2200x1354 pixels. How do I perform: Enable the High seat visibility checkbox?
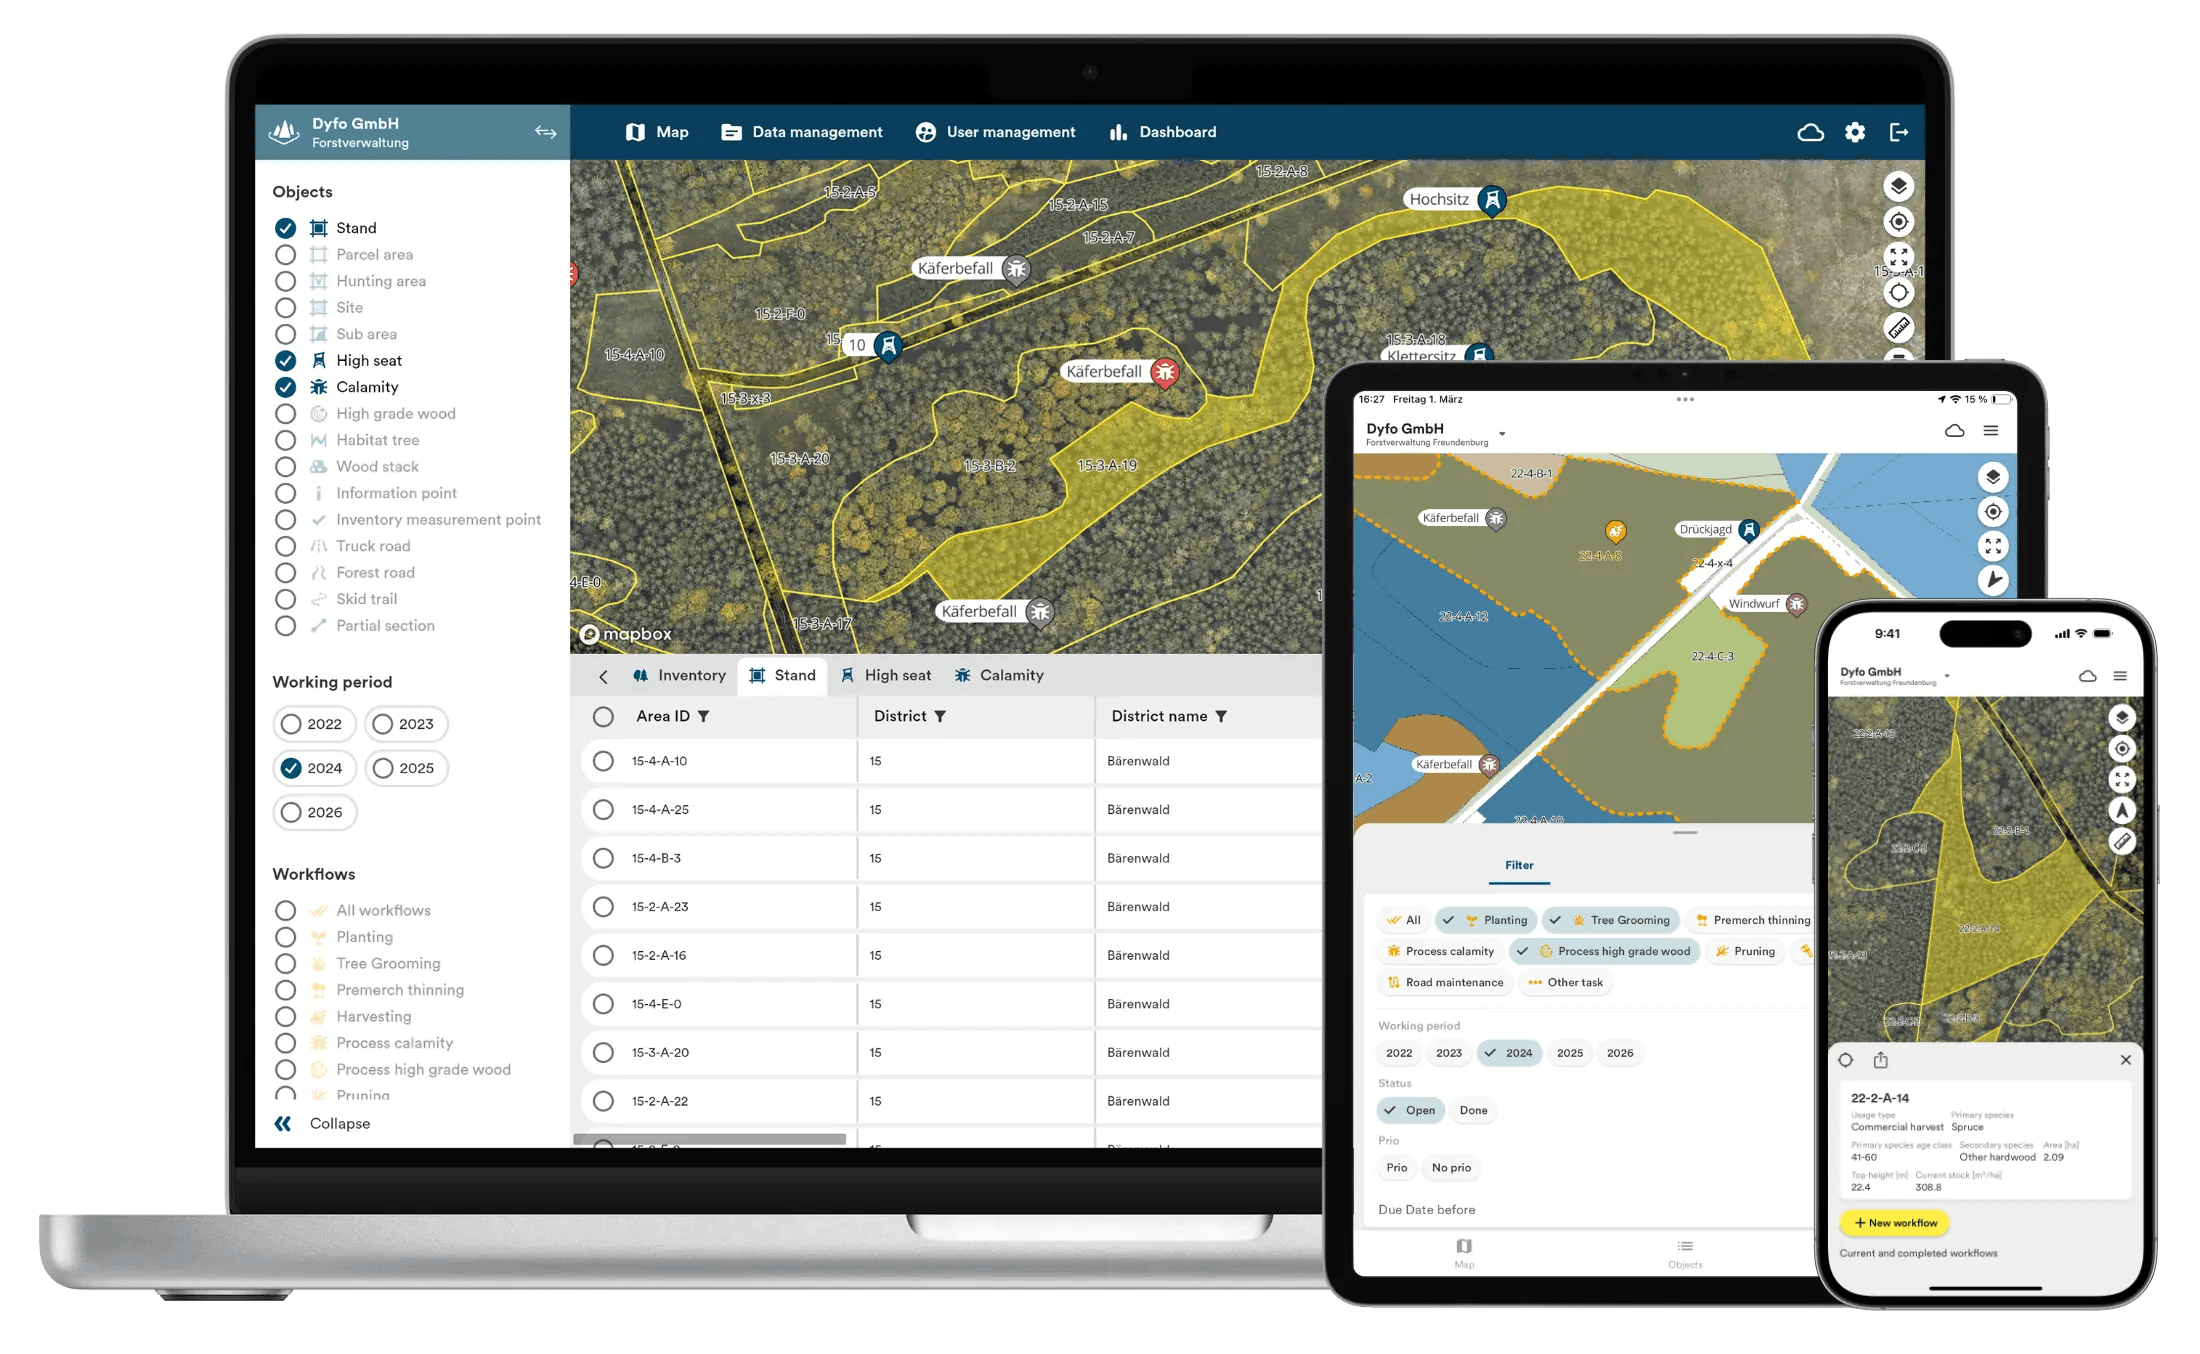coord(284,361)
